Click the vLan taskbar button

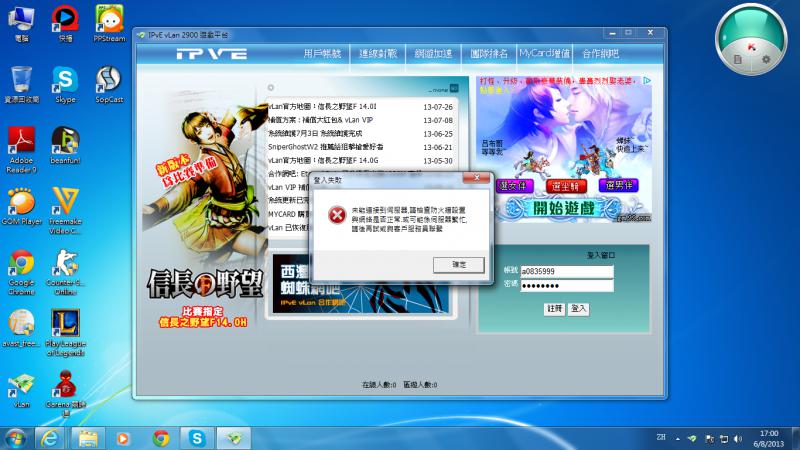coord(234,438)
